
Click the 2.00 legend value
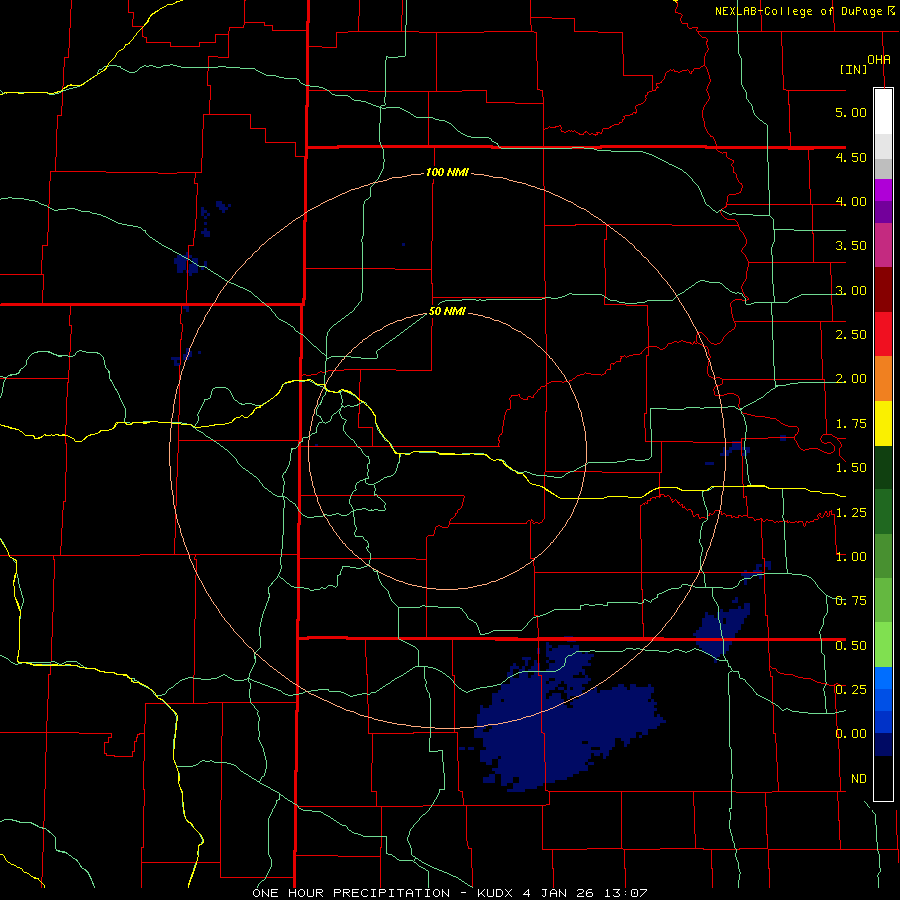pyautogui.click(x=851, y=379)
